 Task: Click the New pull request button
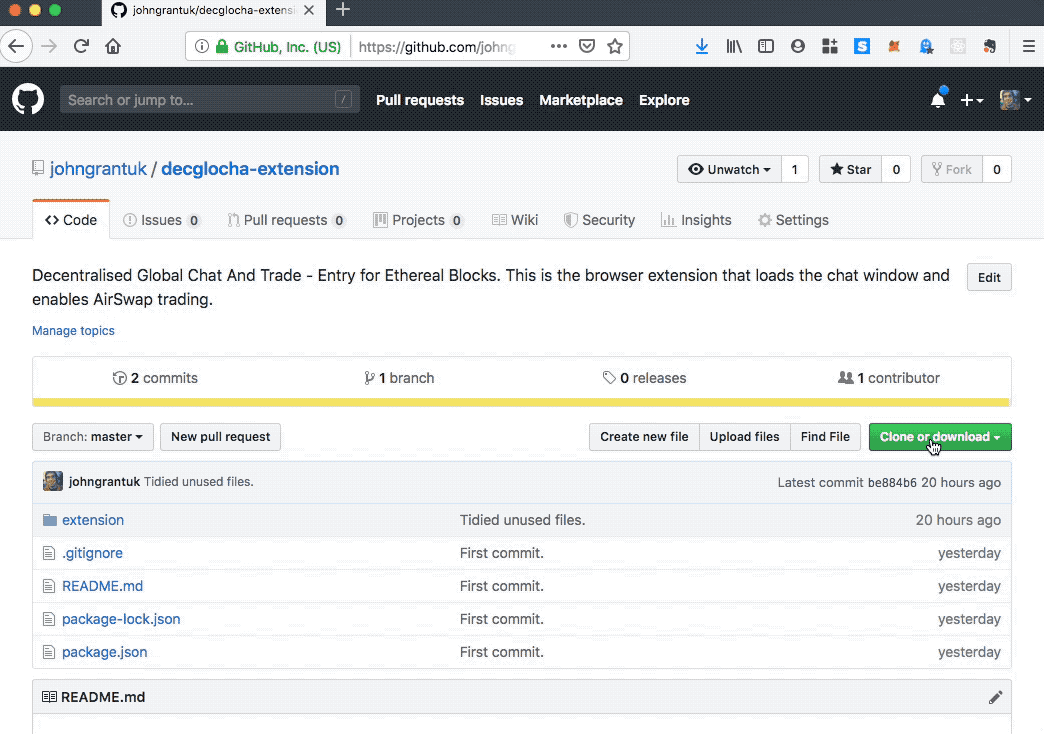pos(220,437)
